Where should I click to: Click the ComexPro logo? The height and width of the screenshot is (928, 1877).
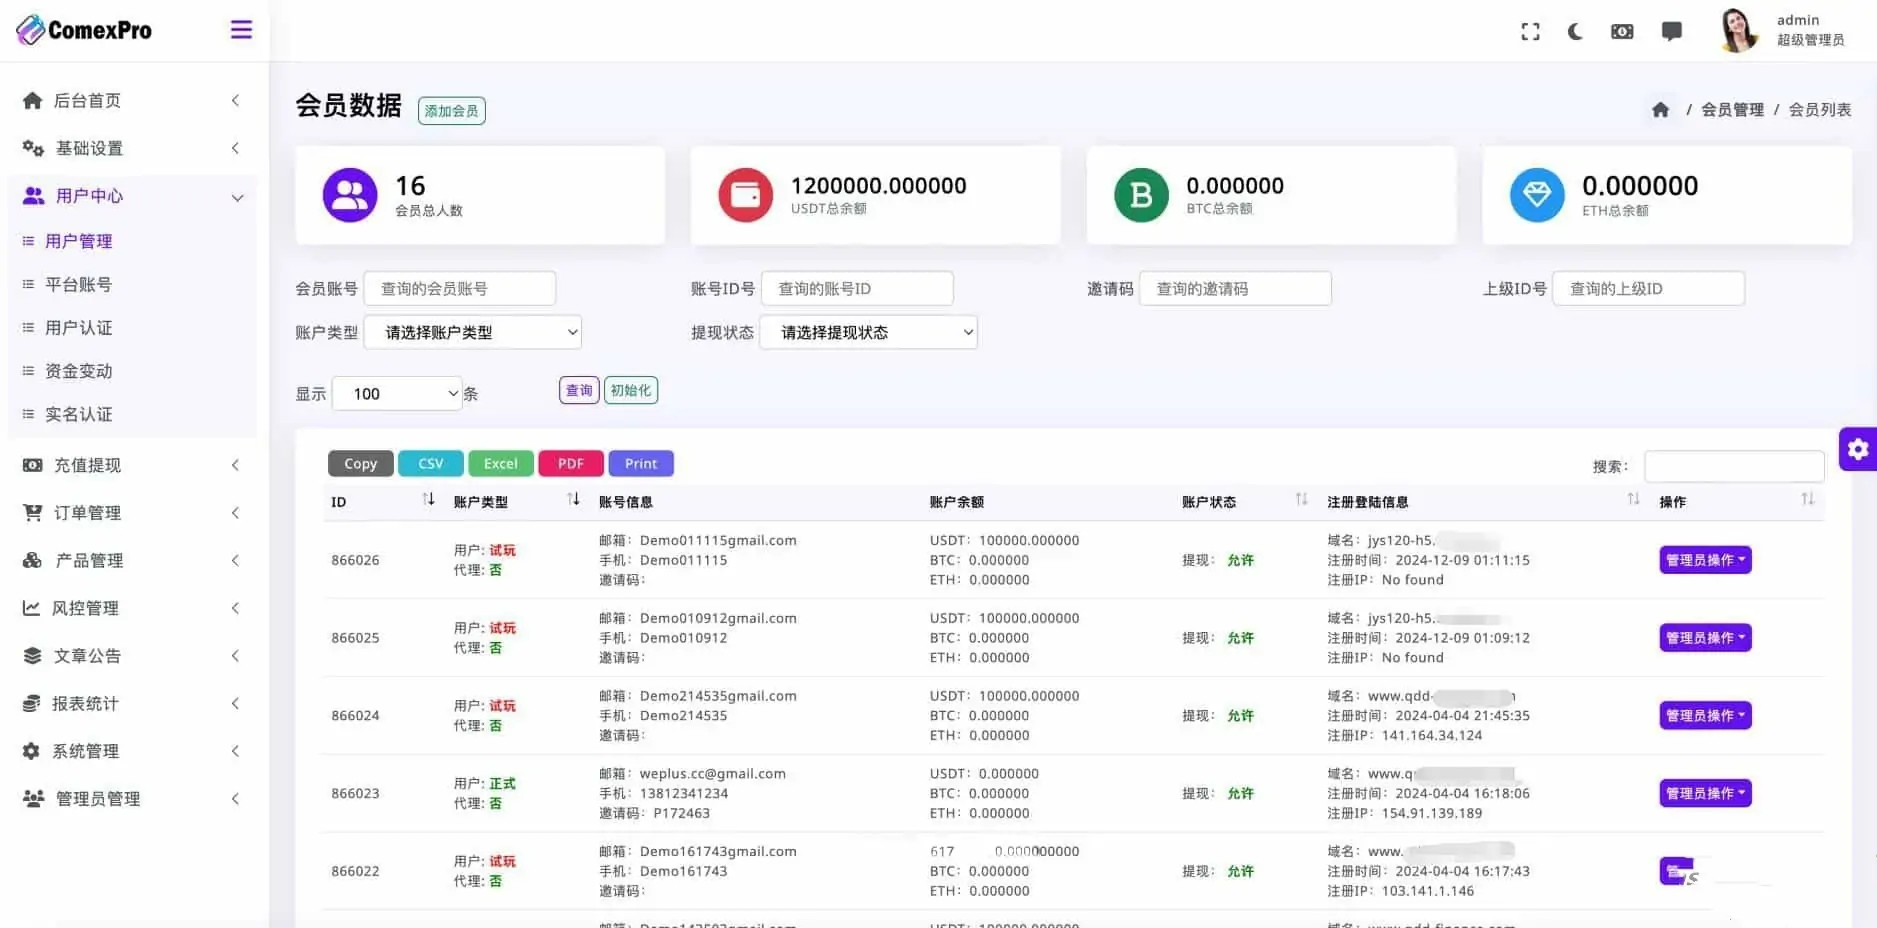(84, 30)
